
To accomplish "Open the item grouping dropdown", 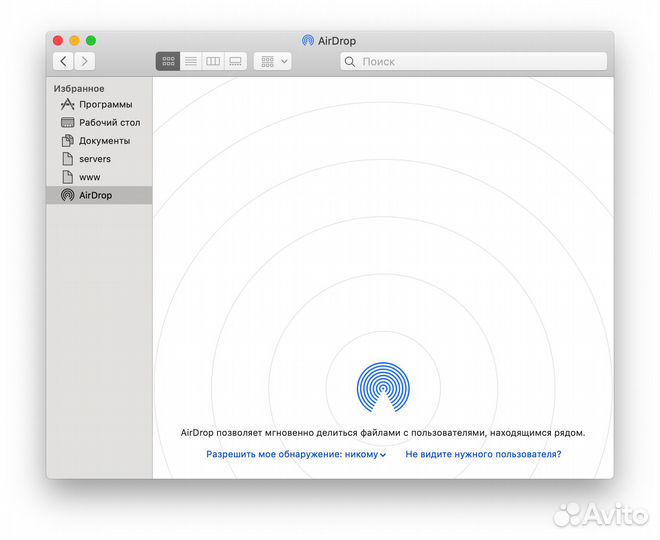I will click(273, 61).
